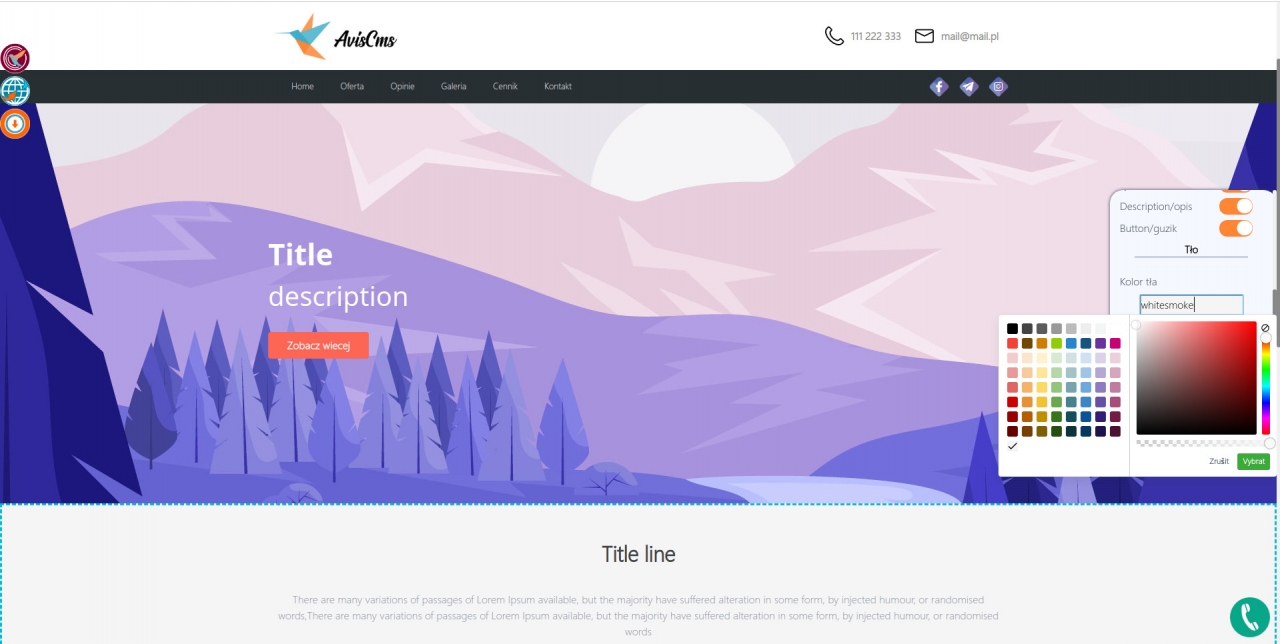Confirm color with the Vybrat button

(x=1253, y=462)
